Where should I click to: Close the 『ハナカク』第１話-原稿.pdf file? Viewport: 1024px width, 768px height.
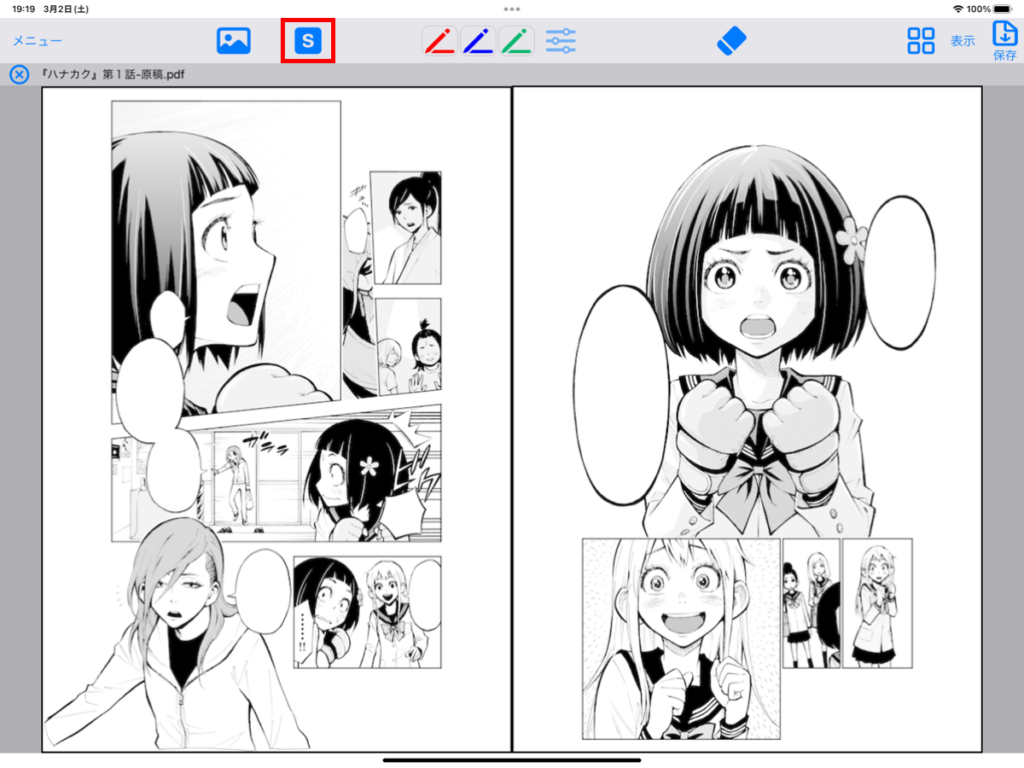tap(19, 74)
